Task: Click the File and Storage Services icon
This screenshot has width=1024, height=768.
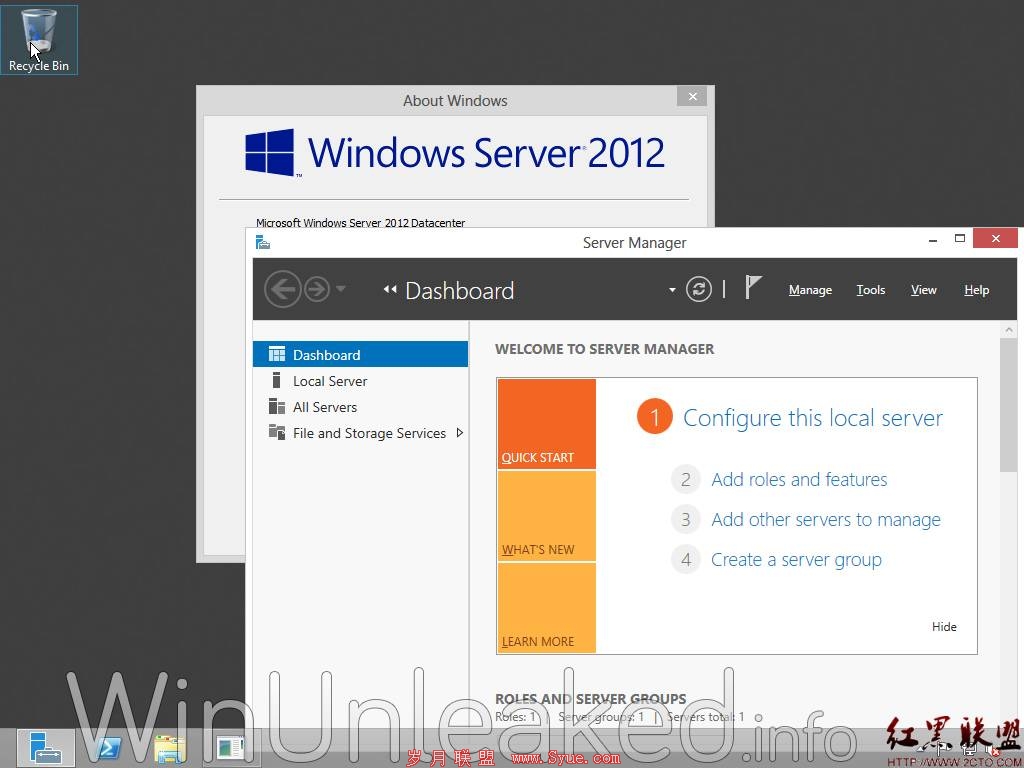Action: pyautogui.click(x=277, y=432)
